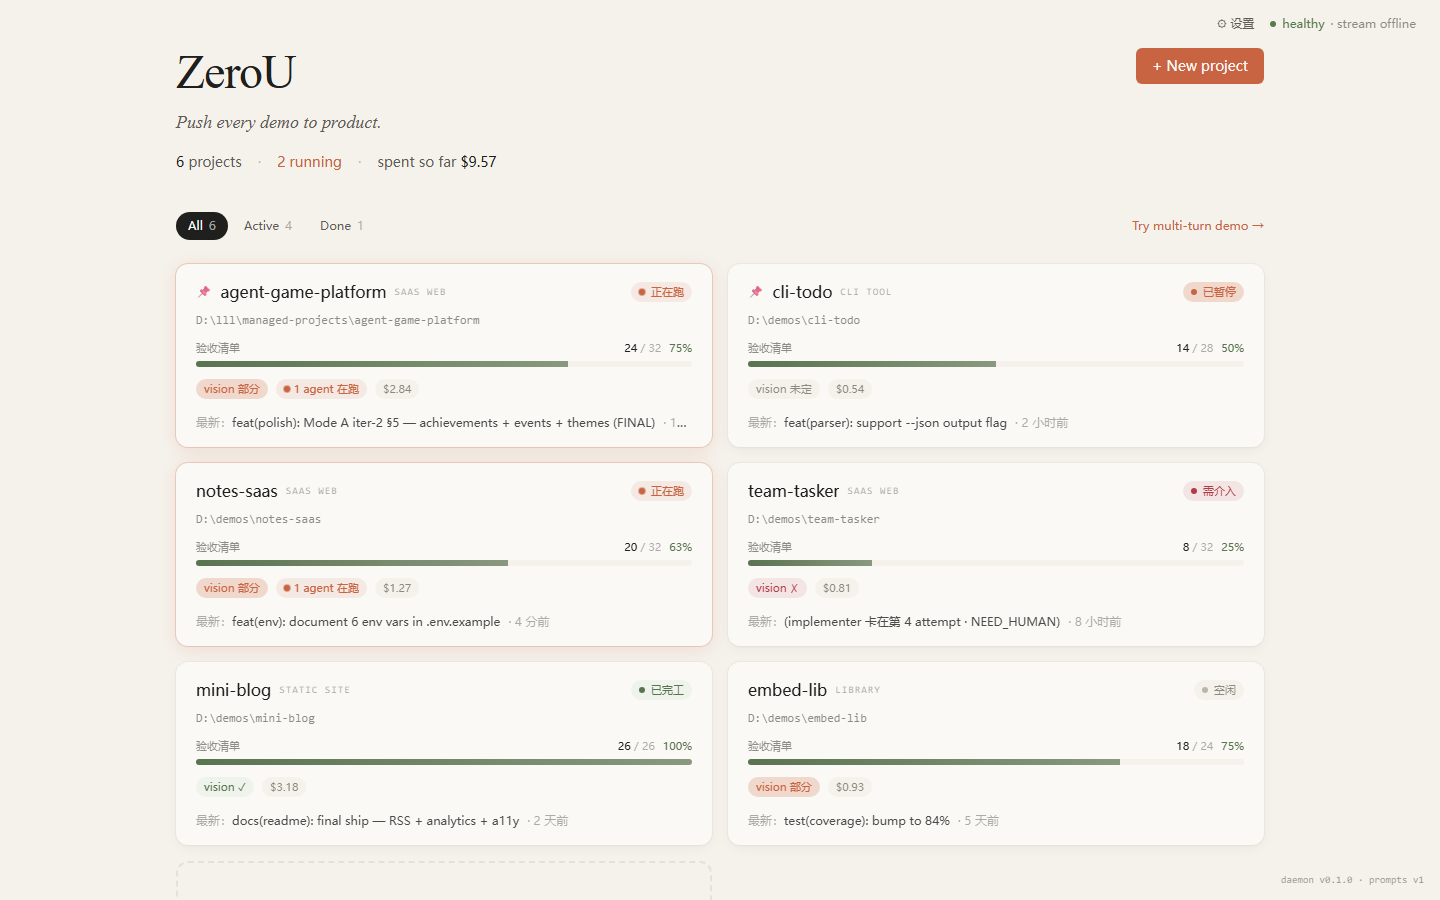
Task: Click the NEED_HUMAN implementer message on team-tasker
Action: coord(922,622)
